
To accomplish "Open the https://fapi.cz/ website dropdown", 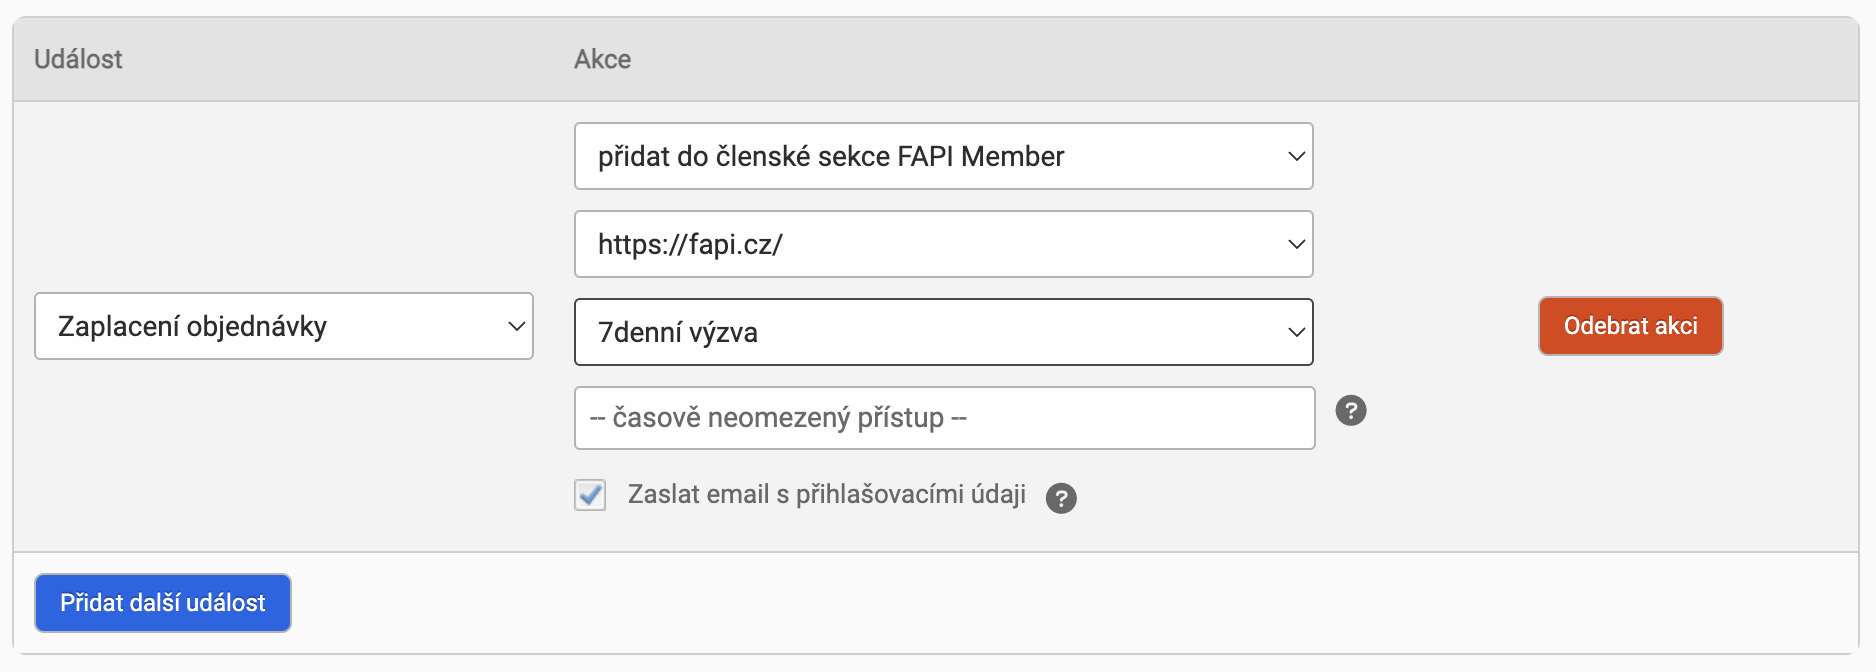I will [x=944, y=244].
